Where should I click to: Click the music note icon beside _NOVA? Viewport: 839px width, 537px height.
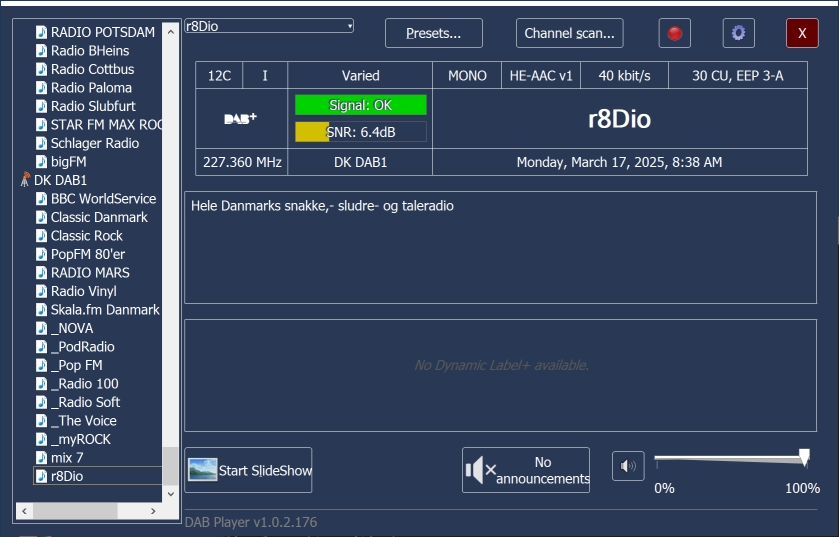point(41,328)
